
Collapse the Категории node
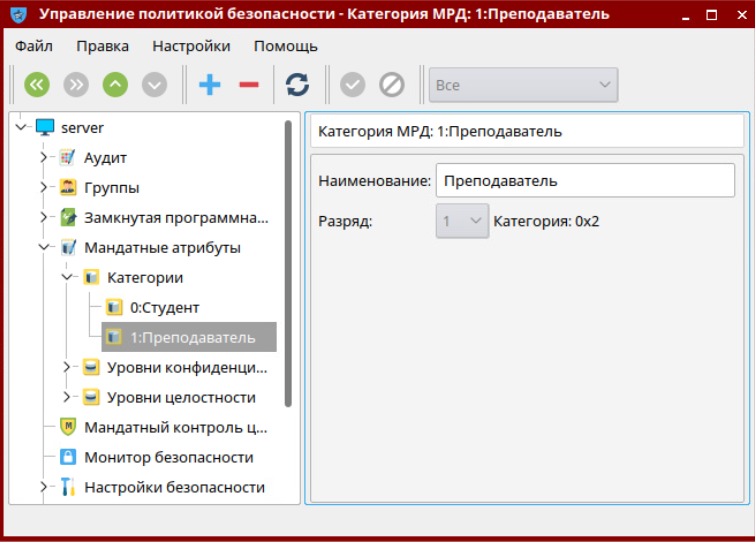[x=67, y=277]
